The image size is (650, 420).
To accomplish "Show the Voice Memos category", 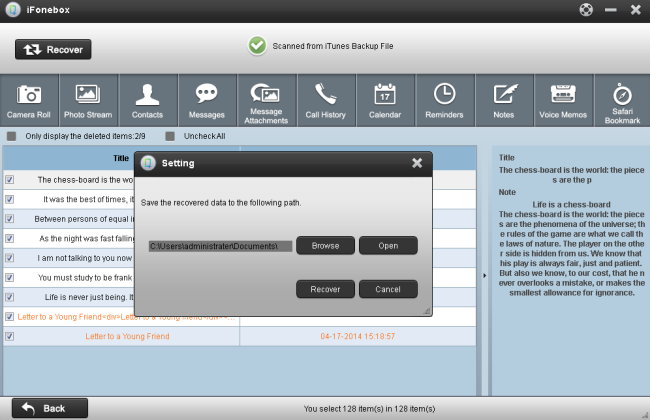I will coord(562,101).
